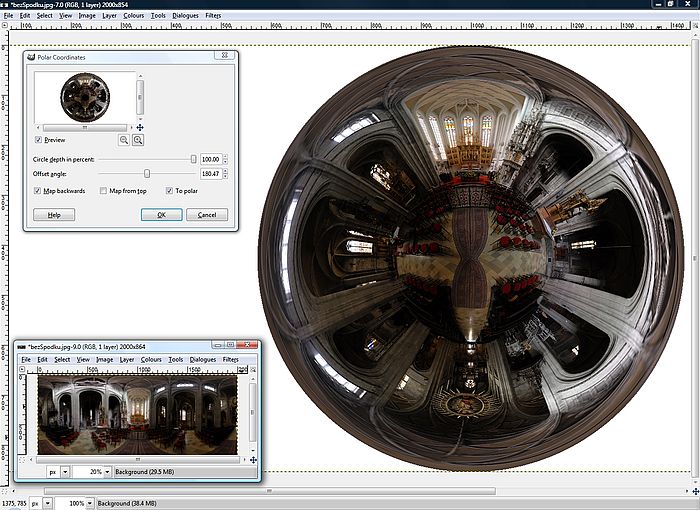The height and width of the screenshot is (510, 700).
Task: Toggle the small window's quick mask icon
Action: click(24, 458)
